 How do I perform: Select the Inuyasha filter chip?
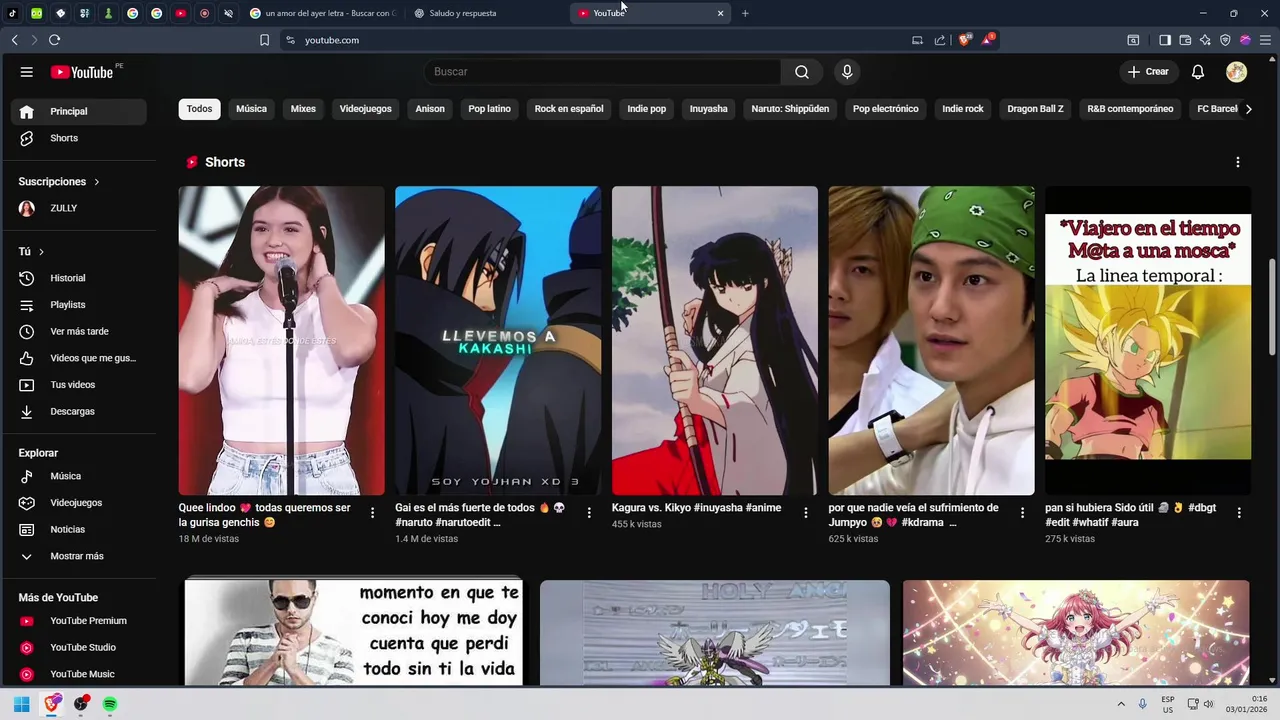click(709, 109)
